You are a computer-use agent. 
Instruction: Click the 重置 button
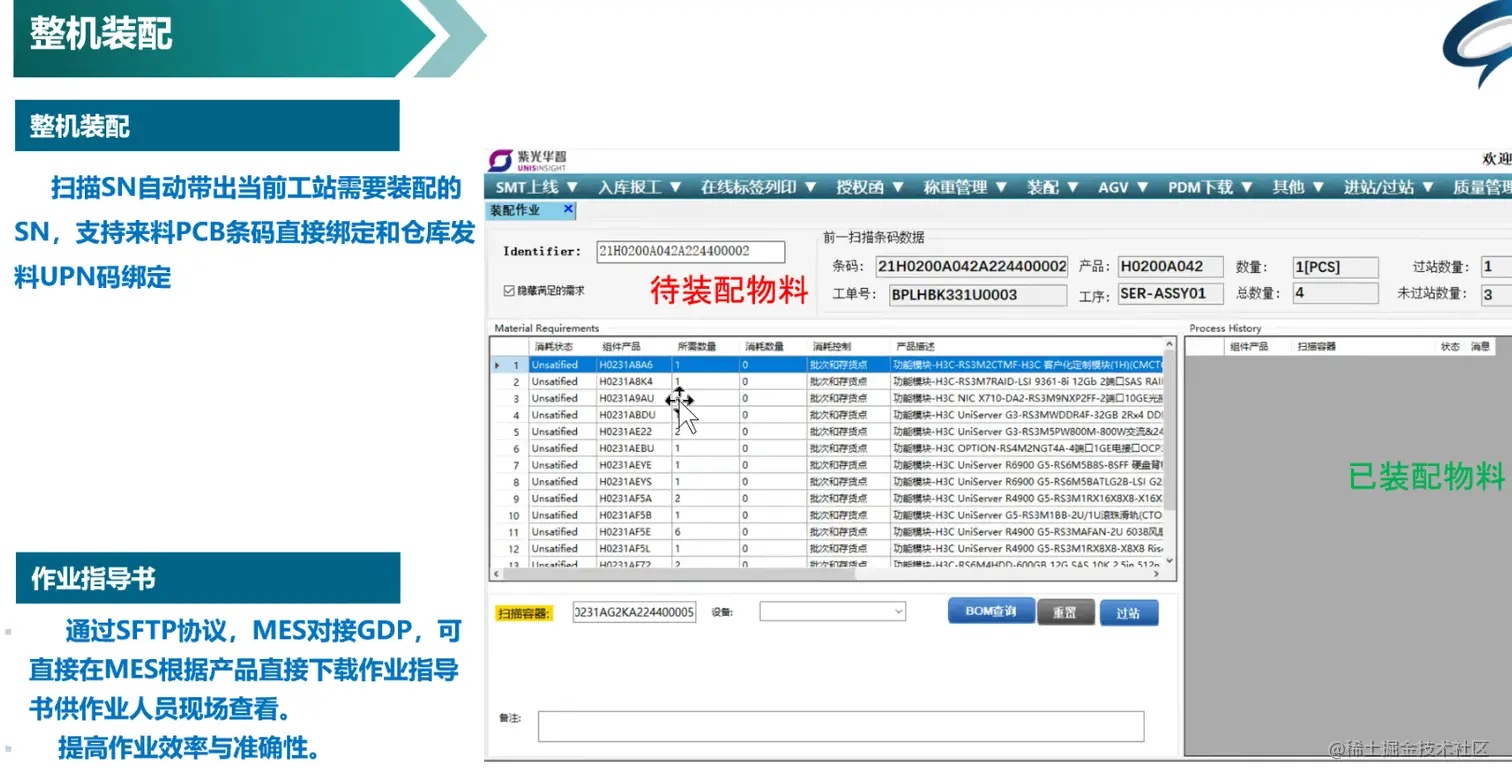tap(1065, 613)
